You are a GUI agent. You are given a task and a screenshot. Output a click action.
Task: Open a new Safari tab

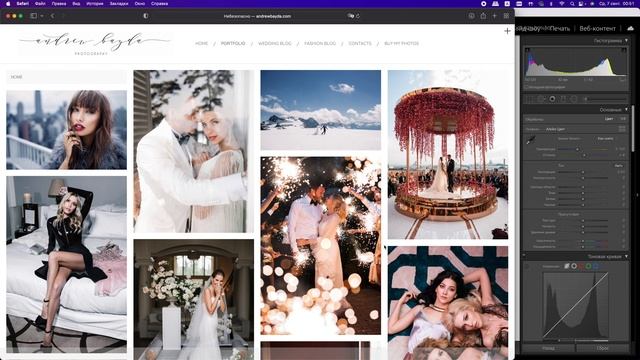pos(494,16)
